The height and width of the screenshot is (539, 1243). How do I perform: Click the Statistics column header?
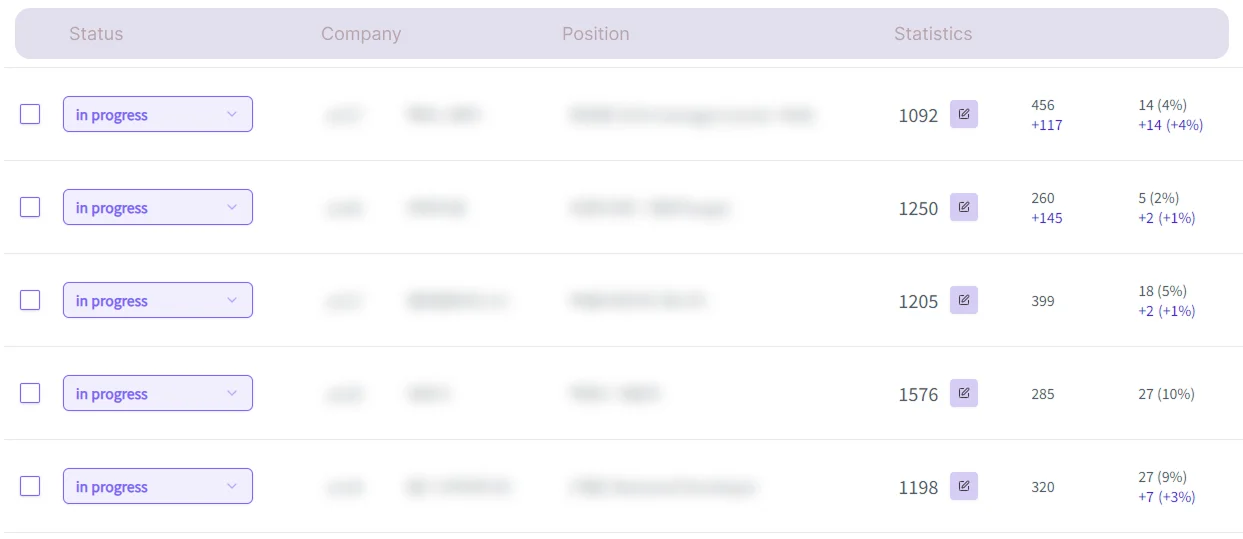point(933,34)
